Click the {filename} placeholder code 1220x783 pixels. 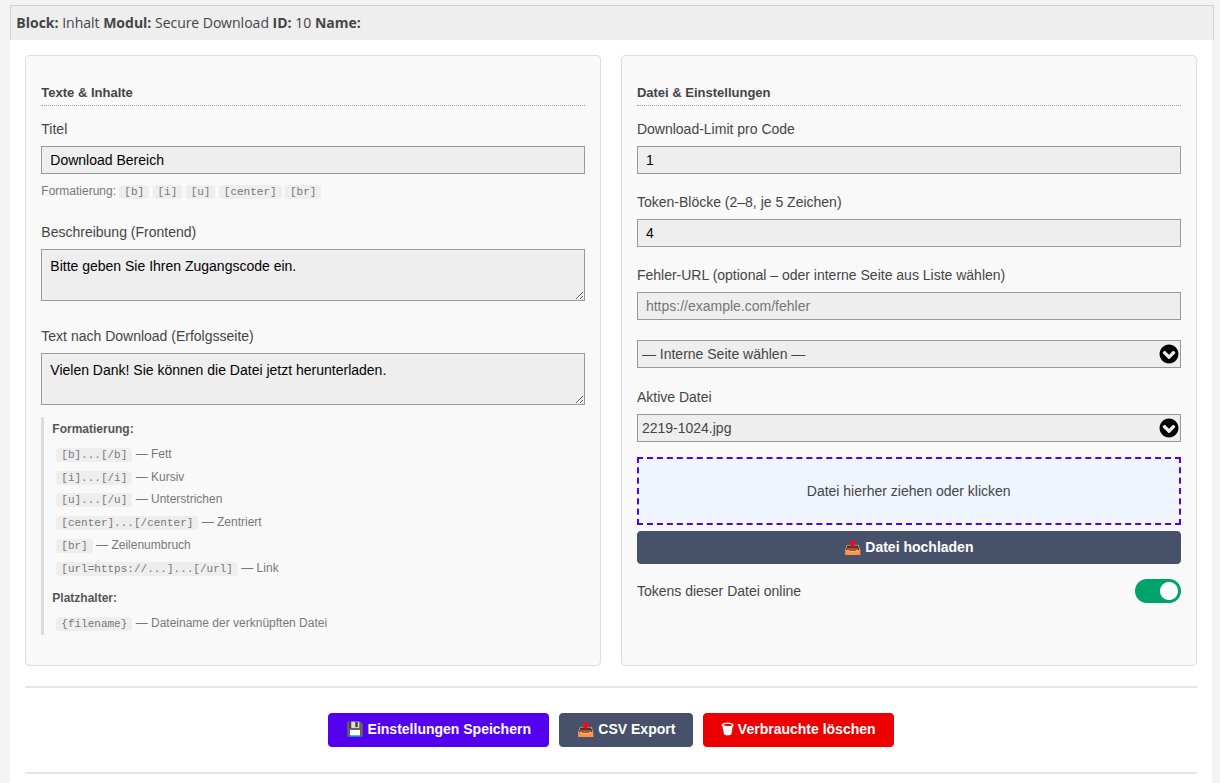coord(95,623)
